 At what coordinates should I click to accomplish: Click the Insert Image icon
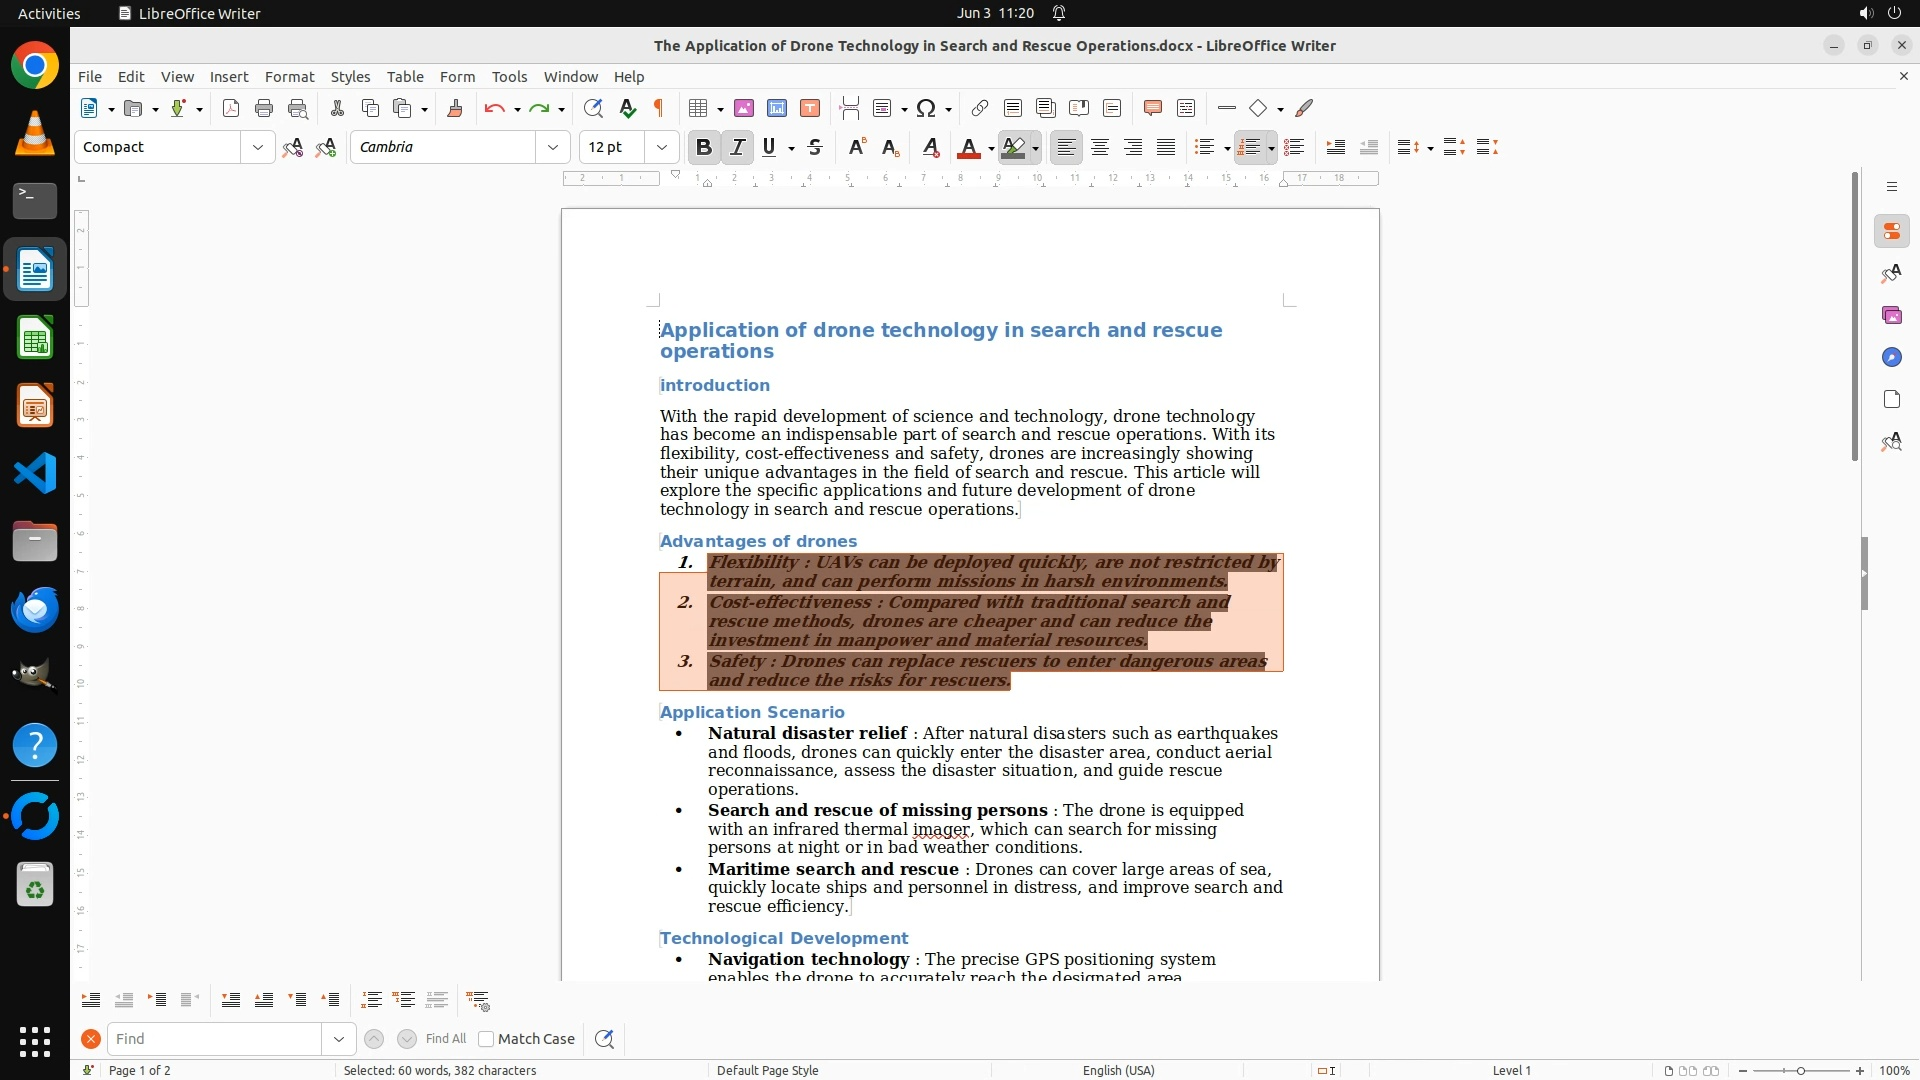click(744, 108)
